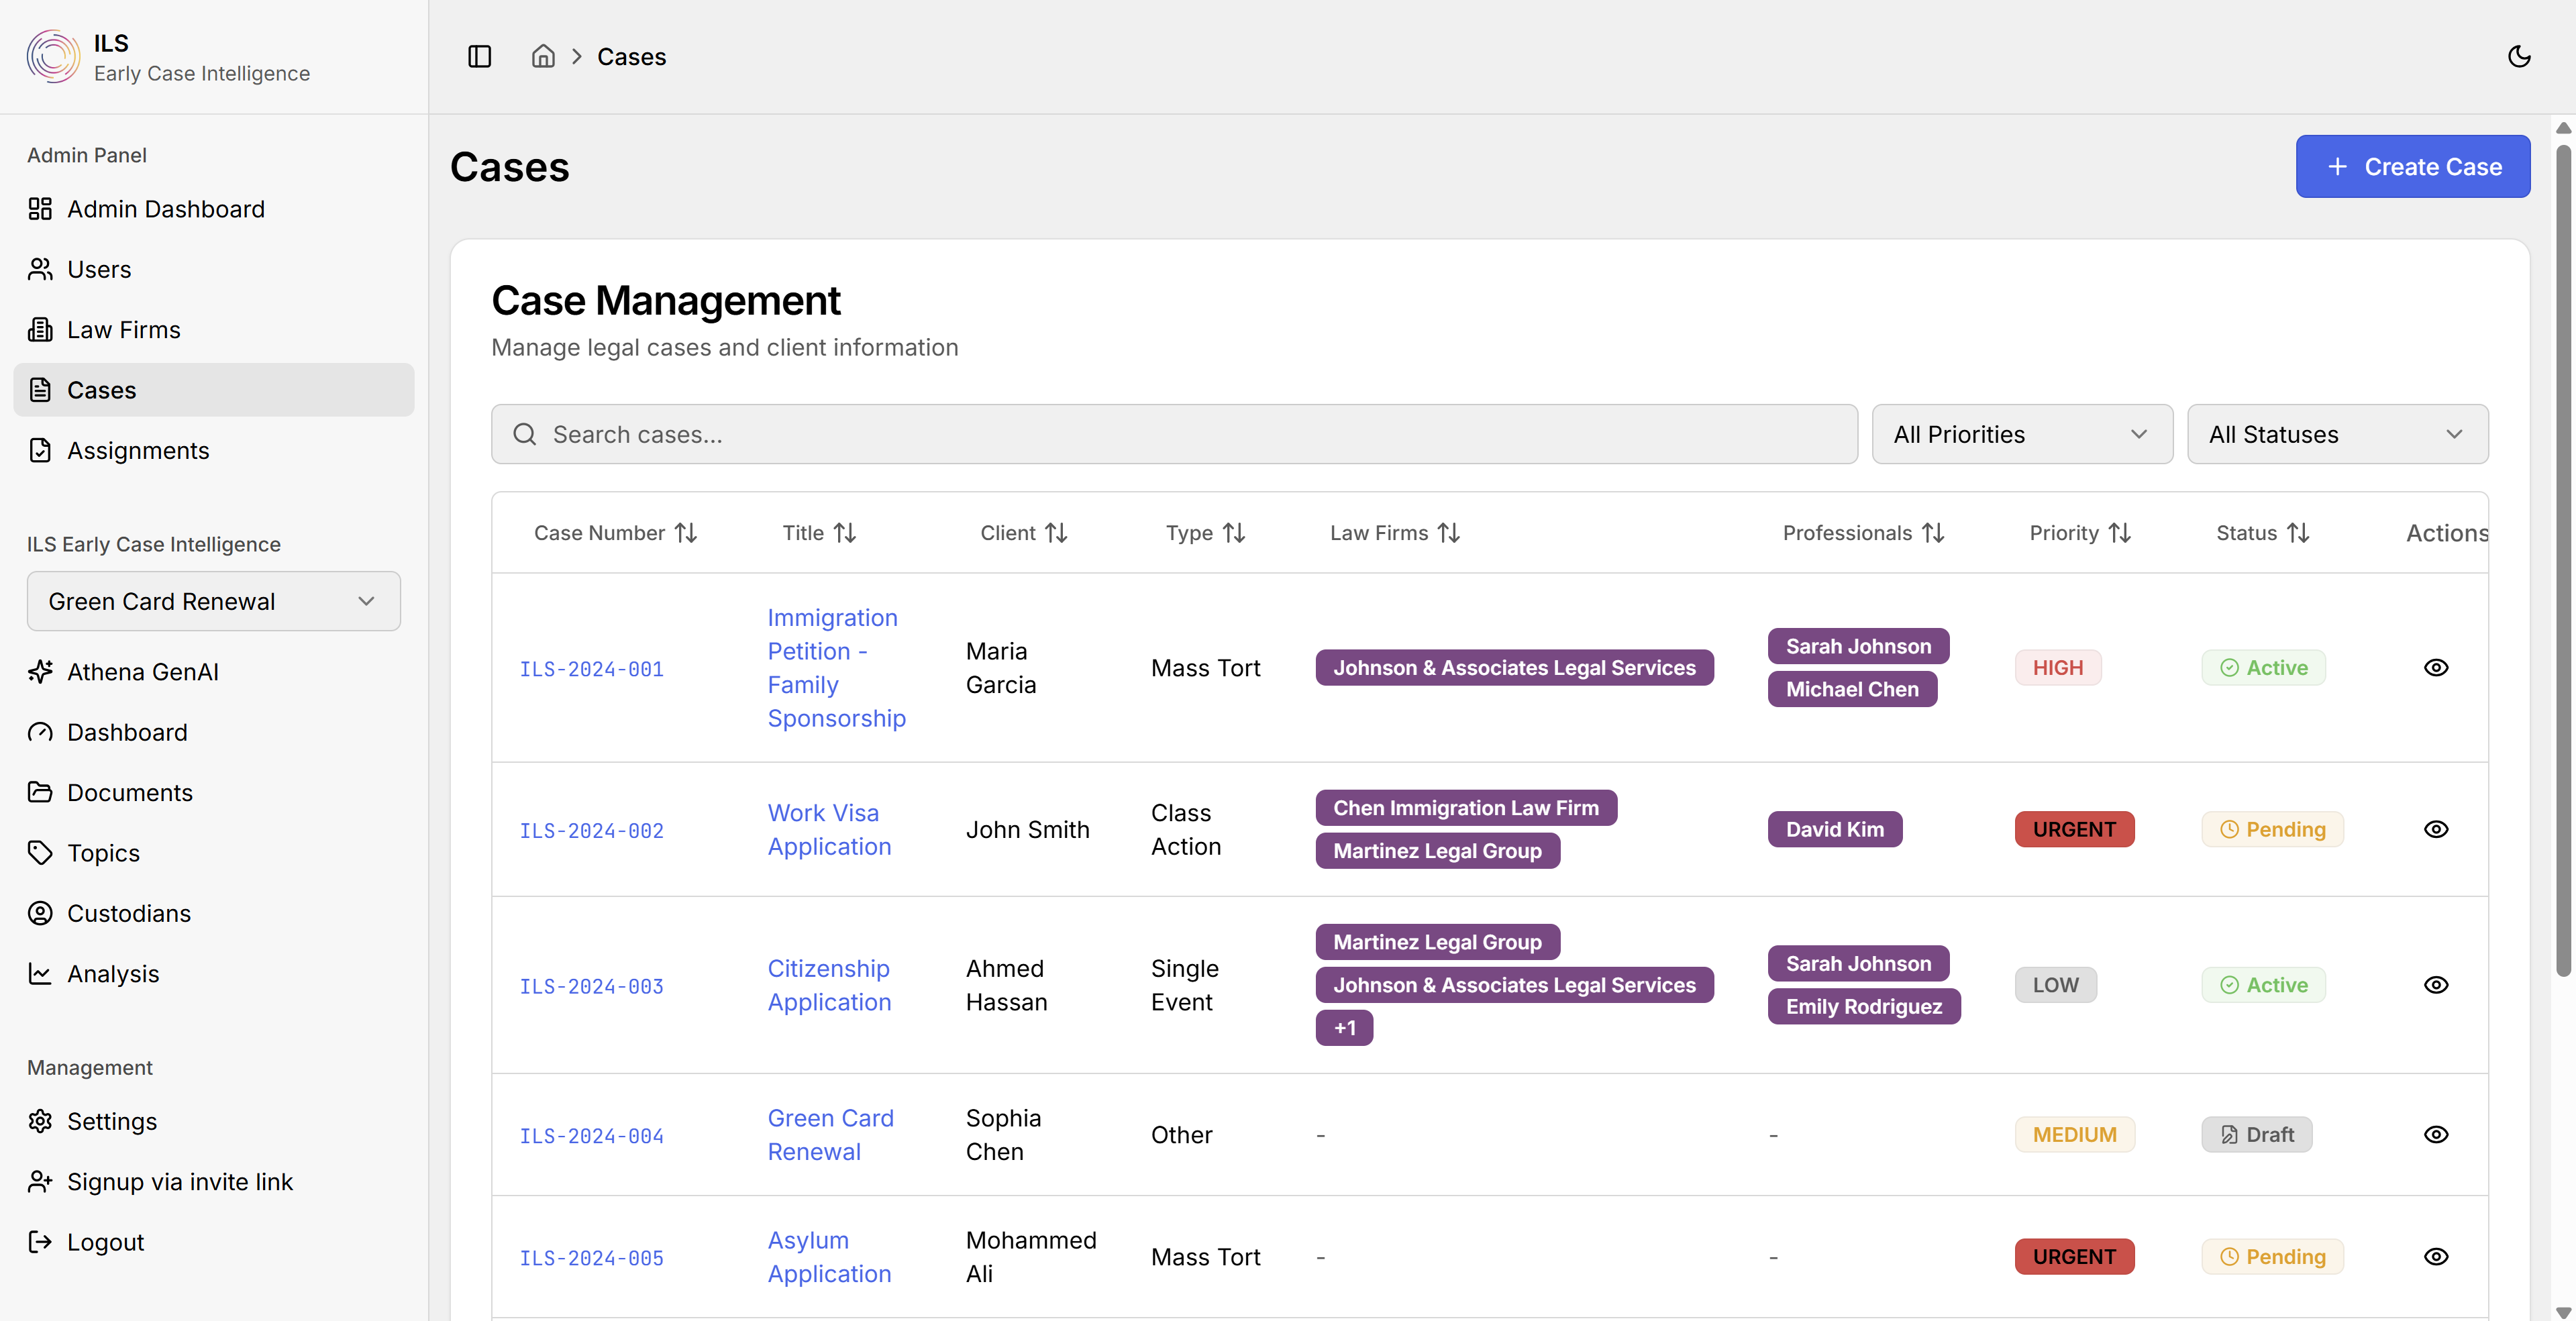
Task: Open Settings gear item
Action: [x=214, y=1122]
